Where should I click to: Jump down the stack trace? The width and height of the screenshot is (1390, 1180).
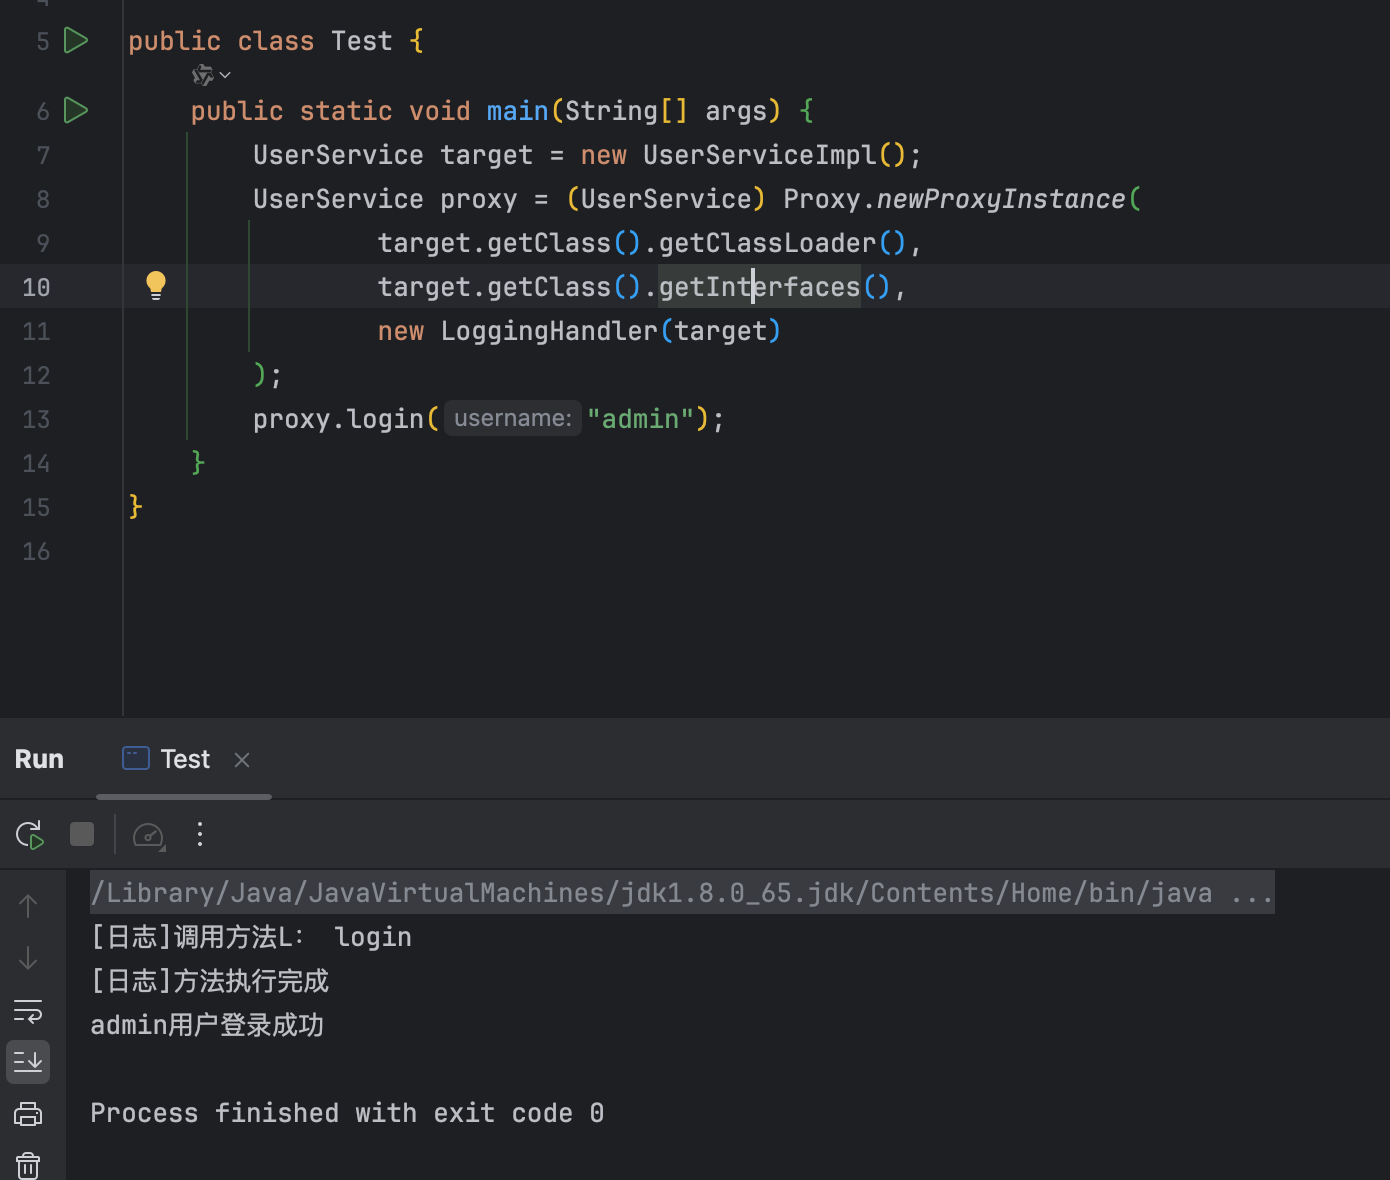point(28,958)
